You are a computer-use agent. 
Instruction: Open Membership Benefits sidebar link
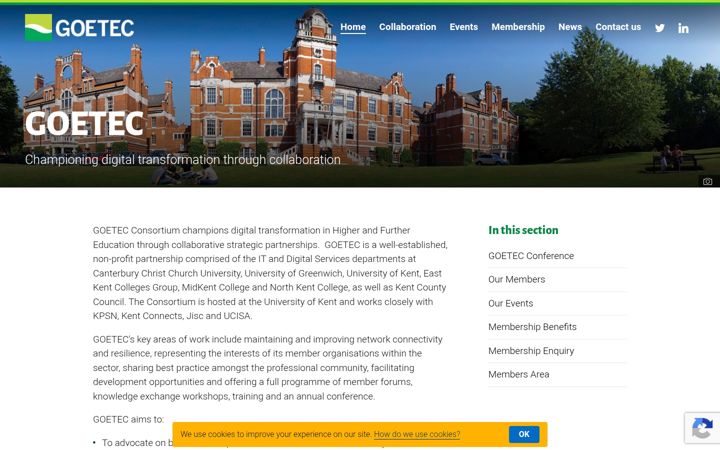coord(532,326)
